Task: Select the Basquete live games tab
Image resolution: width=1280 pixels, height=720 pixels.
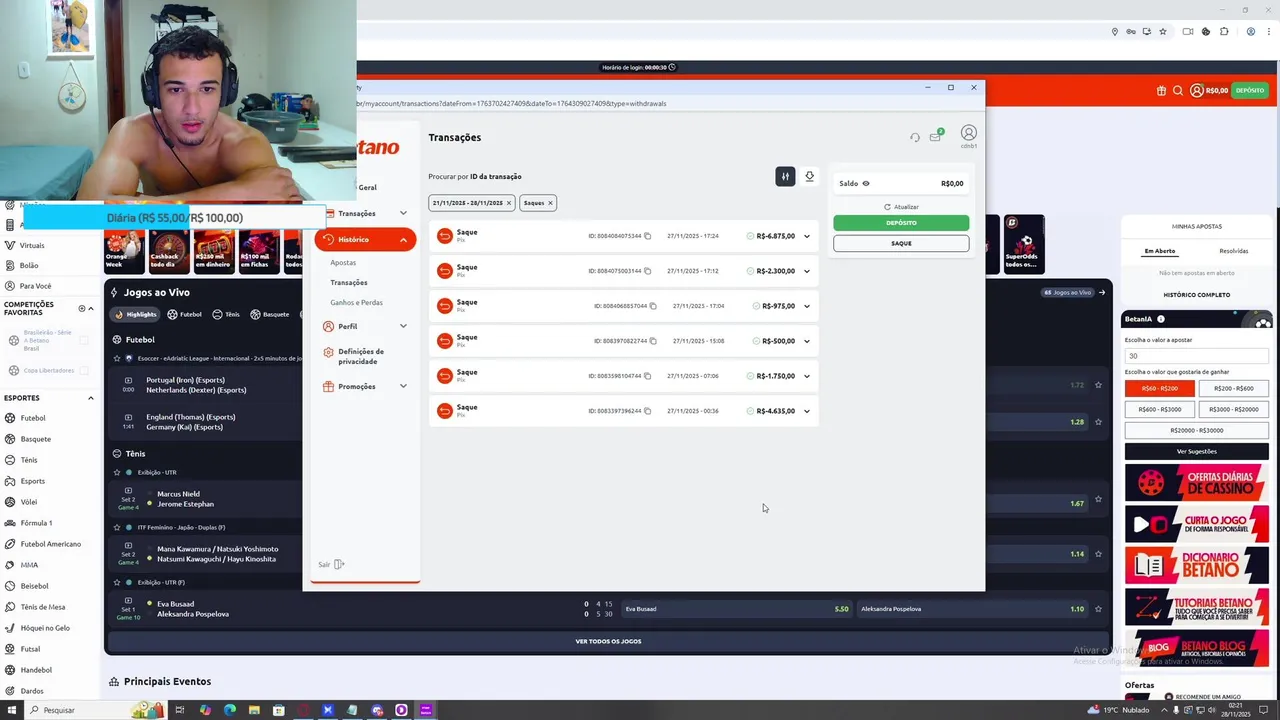Action: [270, 314]
